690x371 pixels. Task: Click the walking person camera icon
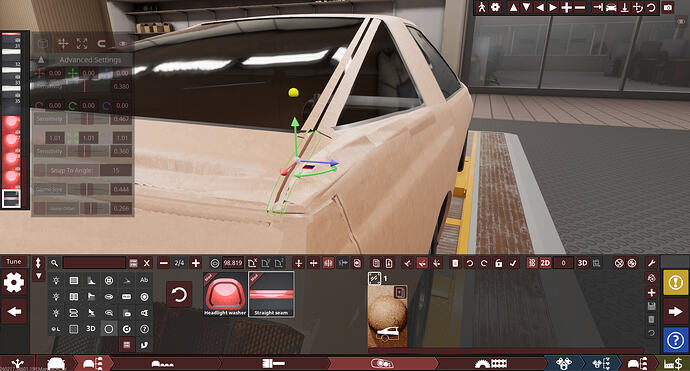pyautogui.click(x=482, y=7)
